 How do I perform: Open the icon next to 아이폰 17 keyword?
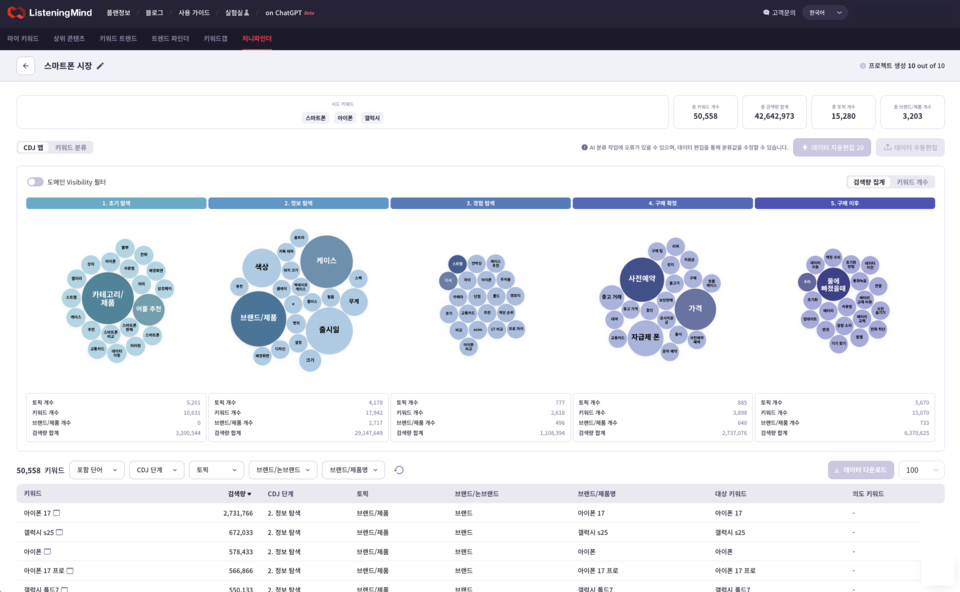pyautogui.click(x=57, y=513)
